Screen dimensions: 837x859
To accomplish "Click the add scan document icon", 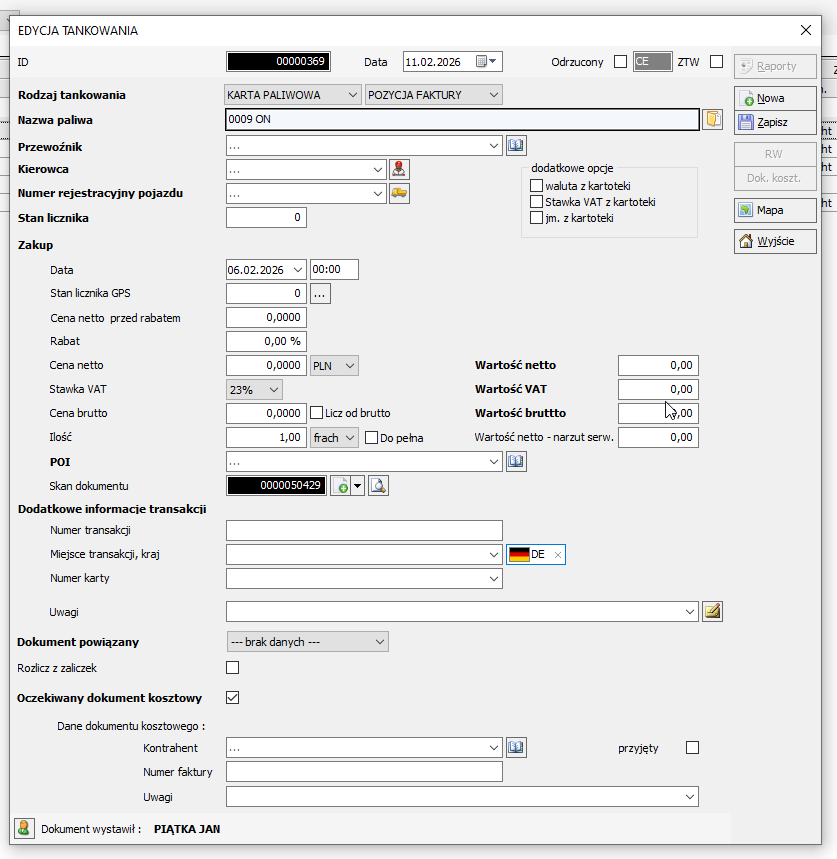I will 342,486.
